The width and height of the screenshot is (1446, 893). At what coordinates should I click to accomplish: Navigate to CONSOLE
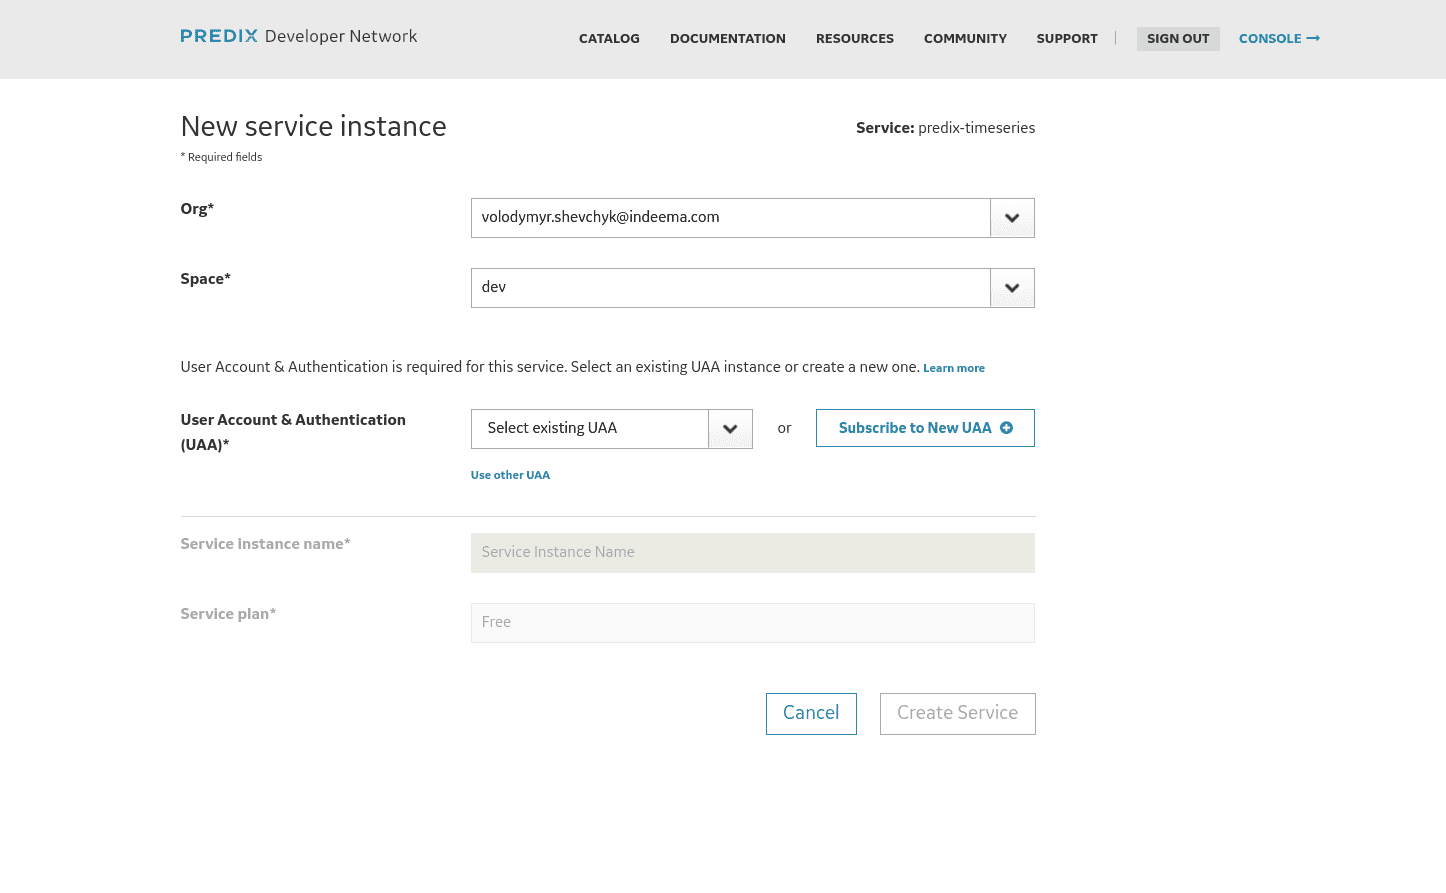(1271, 38)
